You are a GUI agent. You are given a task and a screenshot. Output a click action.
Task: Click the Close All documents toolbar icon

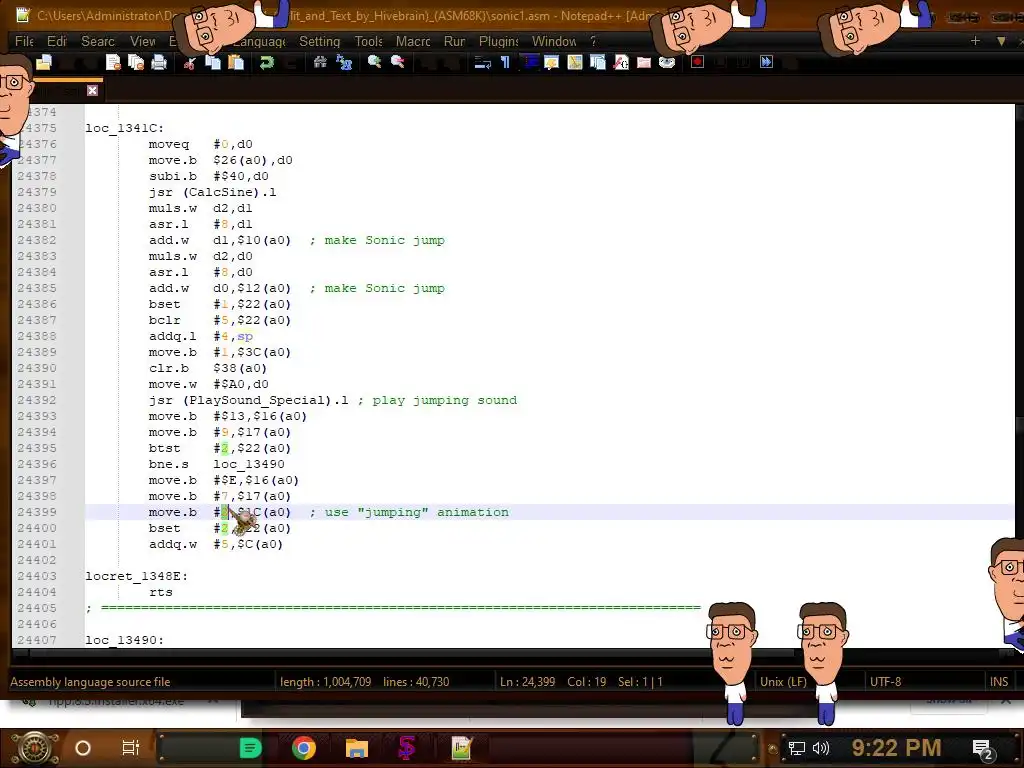point(136,63)
